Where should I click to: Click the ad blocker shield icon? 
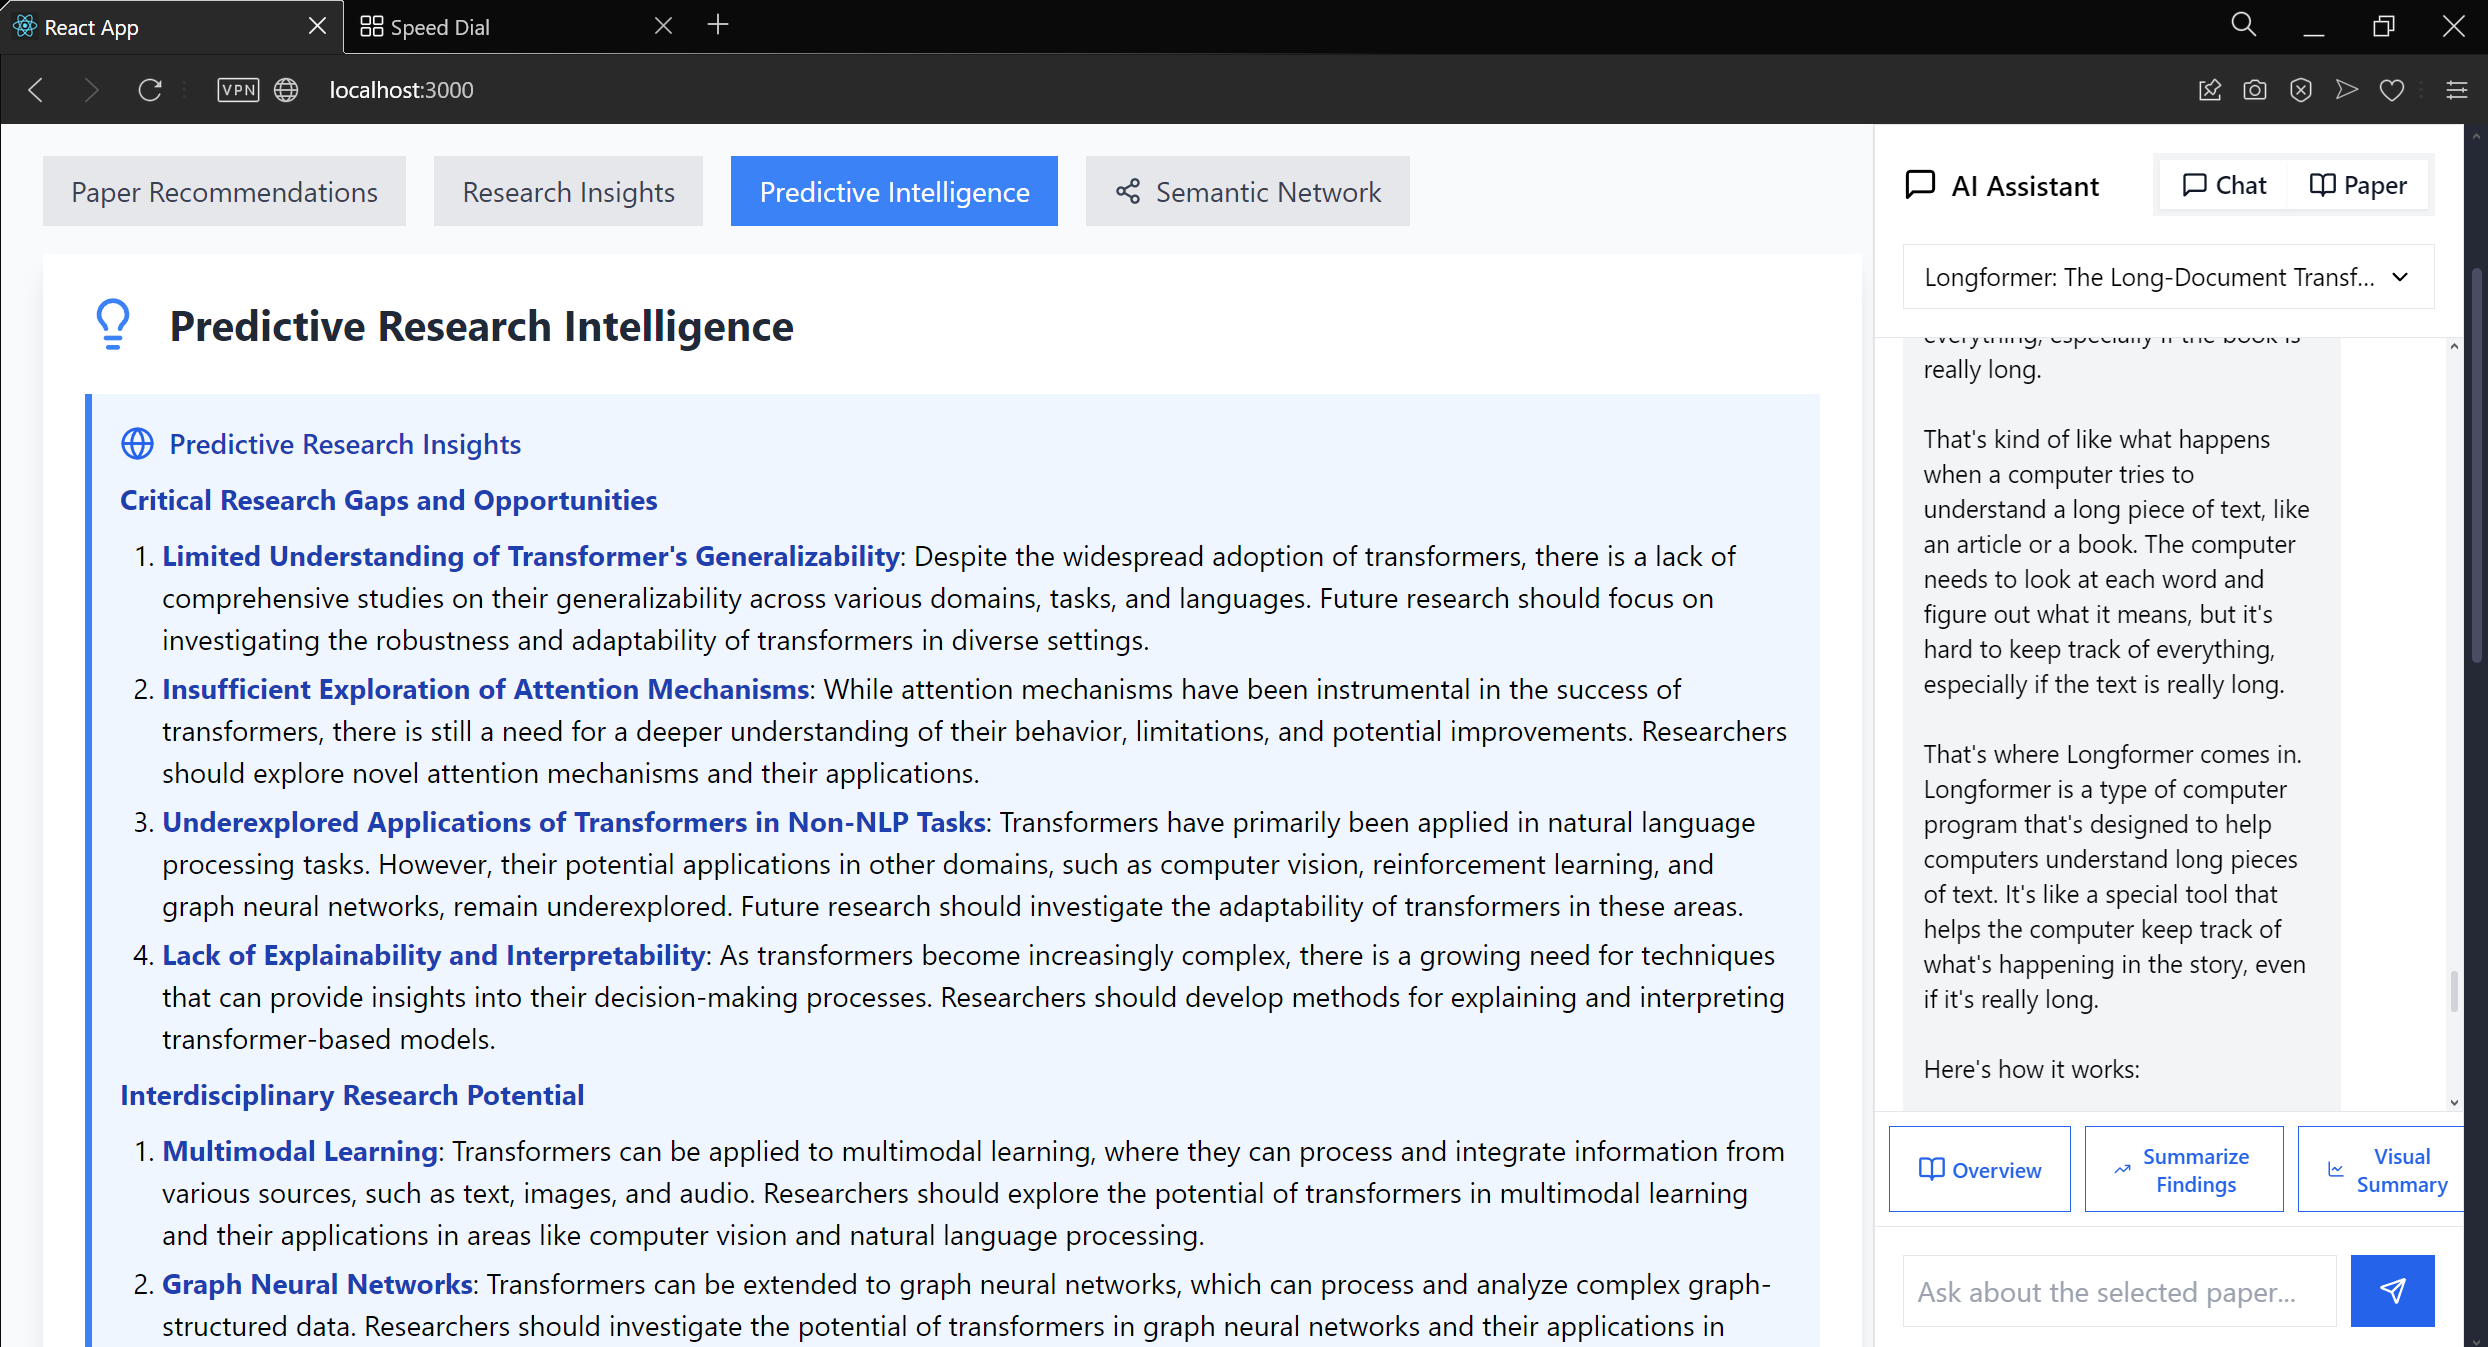pyautogui.click(x=2300, y=90)
